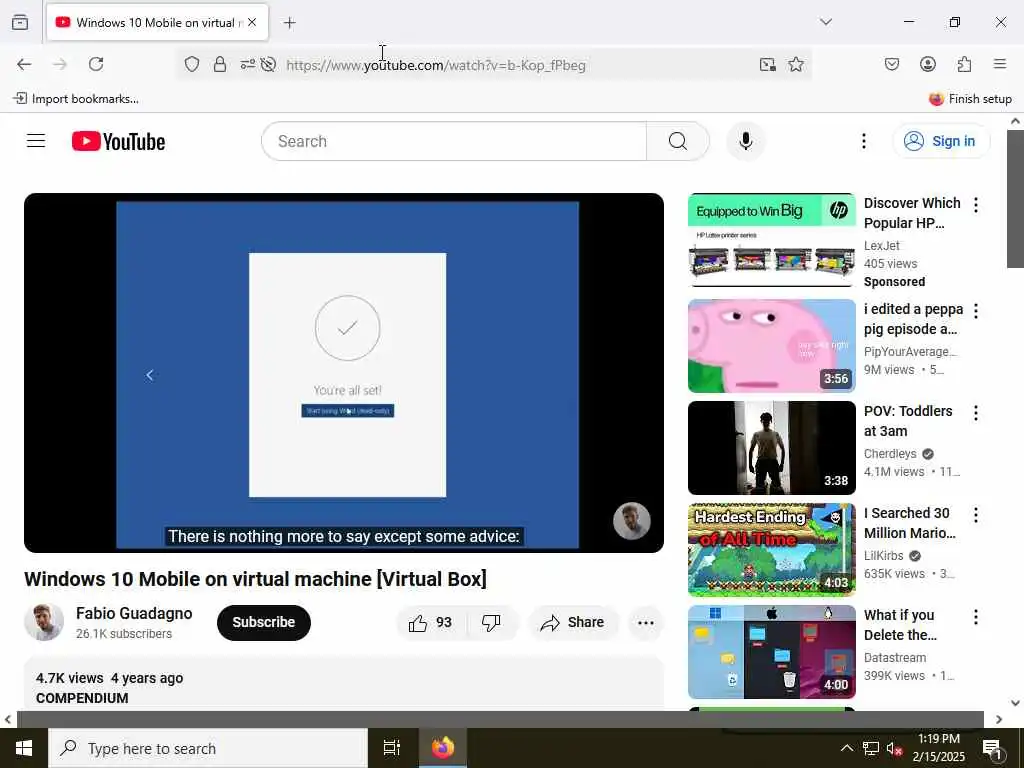The image size is (1024, 768).
Task: Open the HP printer sponsored thumbnail
Action: coord(771,240)
